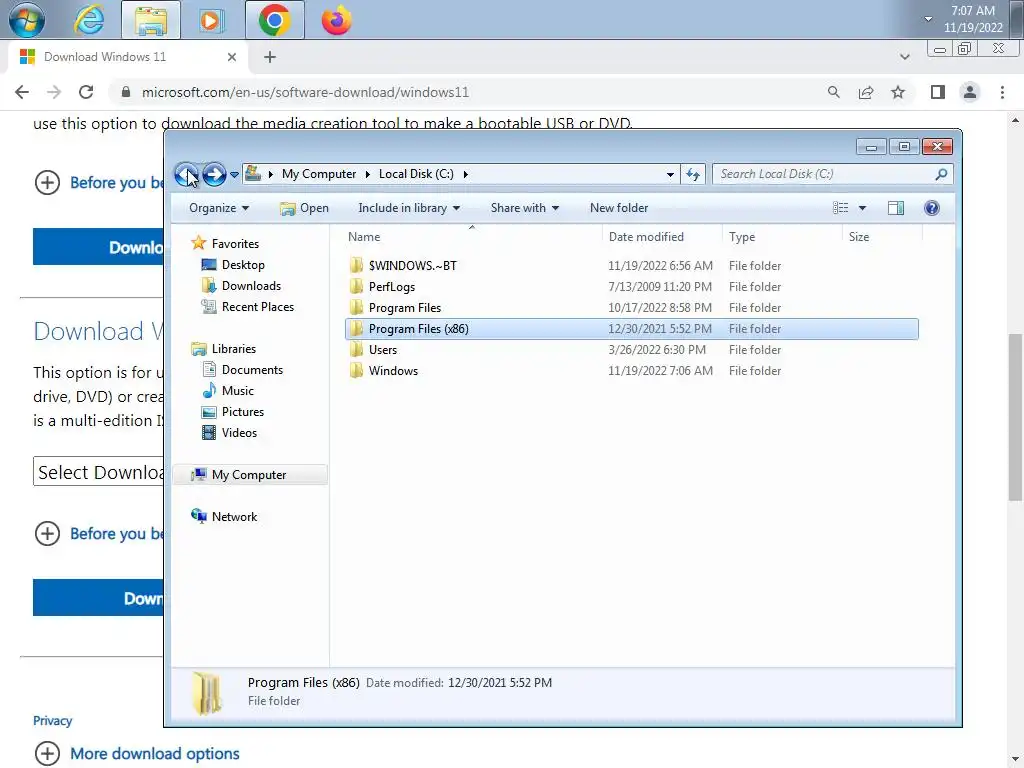Open the Include in library menu
1024x768 pixels.
pyautogui.click(x=409, y=208)
